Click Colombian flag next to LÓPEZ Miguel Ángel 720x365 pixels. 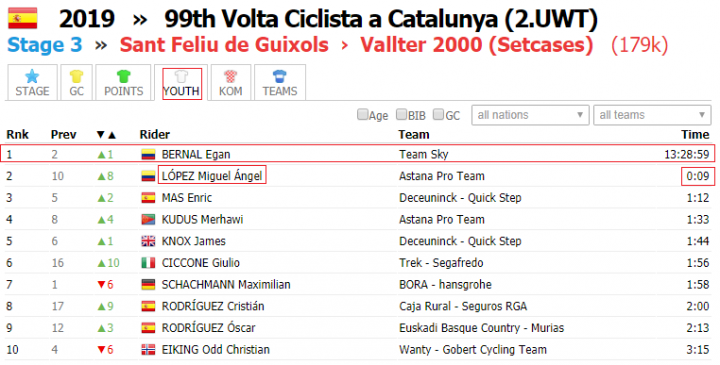coord(148,176)
